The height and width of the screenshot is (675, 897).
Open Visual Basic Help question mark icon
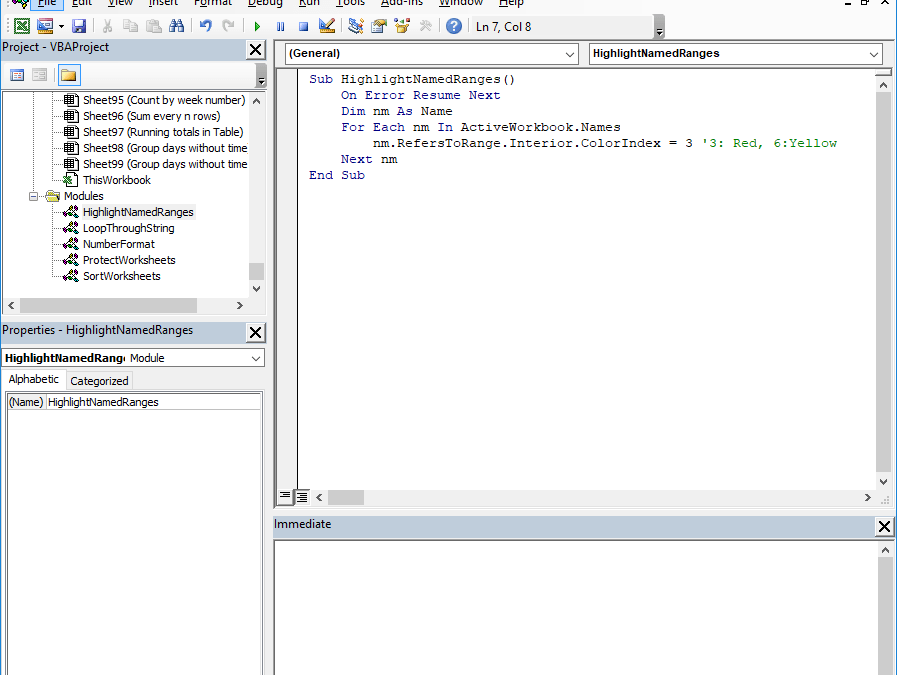pyautogui.click(x=454, y=26)
